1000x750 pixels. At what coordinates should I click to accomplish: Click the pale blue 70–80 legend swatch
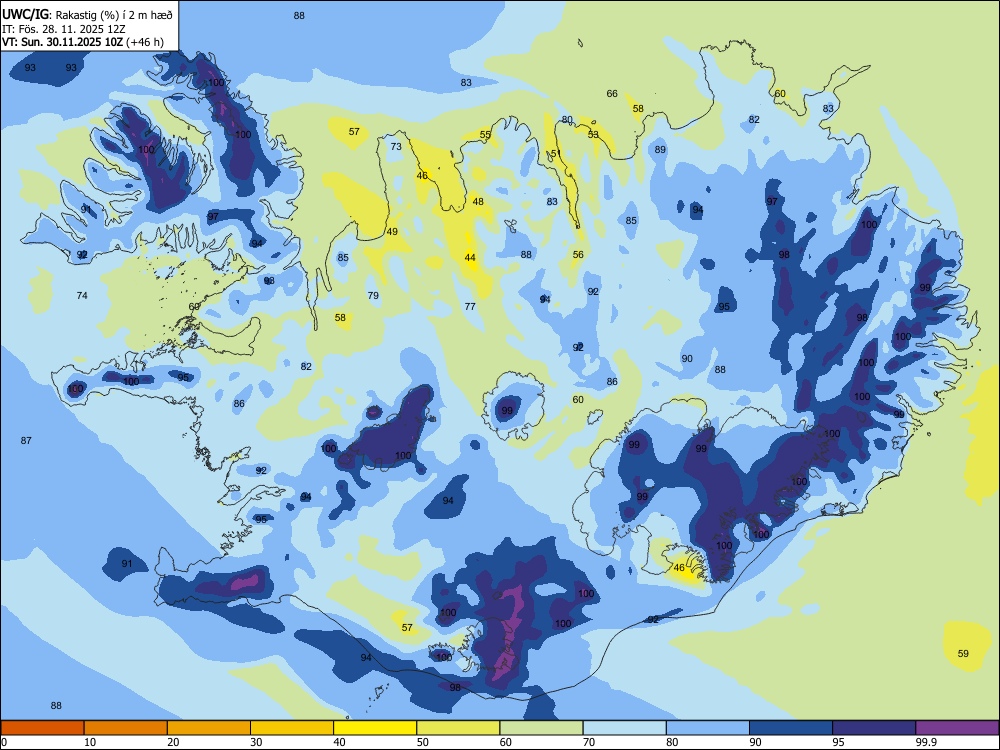pos(624,728)
